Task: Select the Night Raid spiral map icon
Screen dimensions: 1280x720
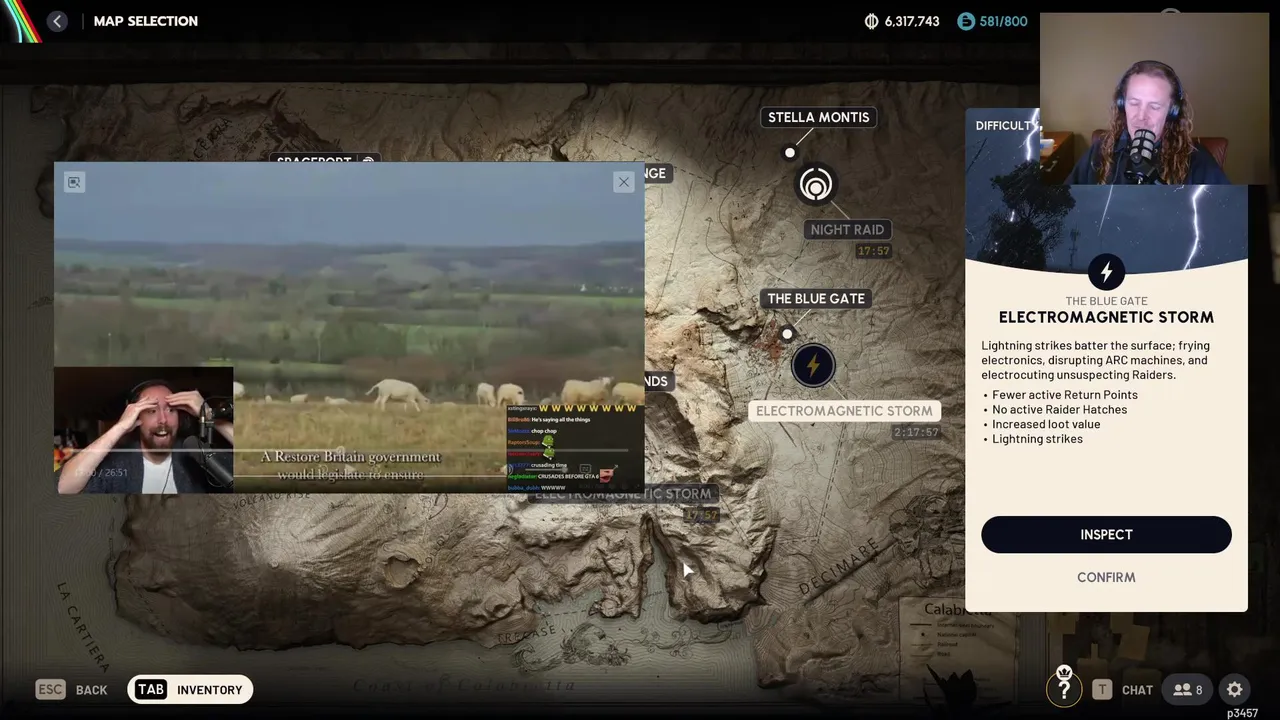Action: tap(816, 185)
